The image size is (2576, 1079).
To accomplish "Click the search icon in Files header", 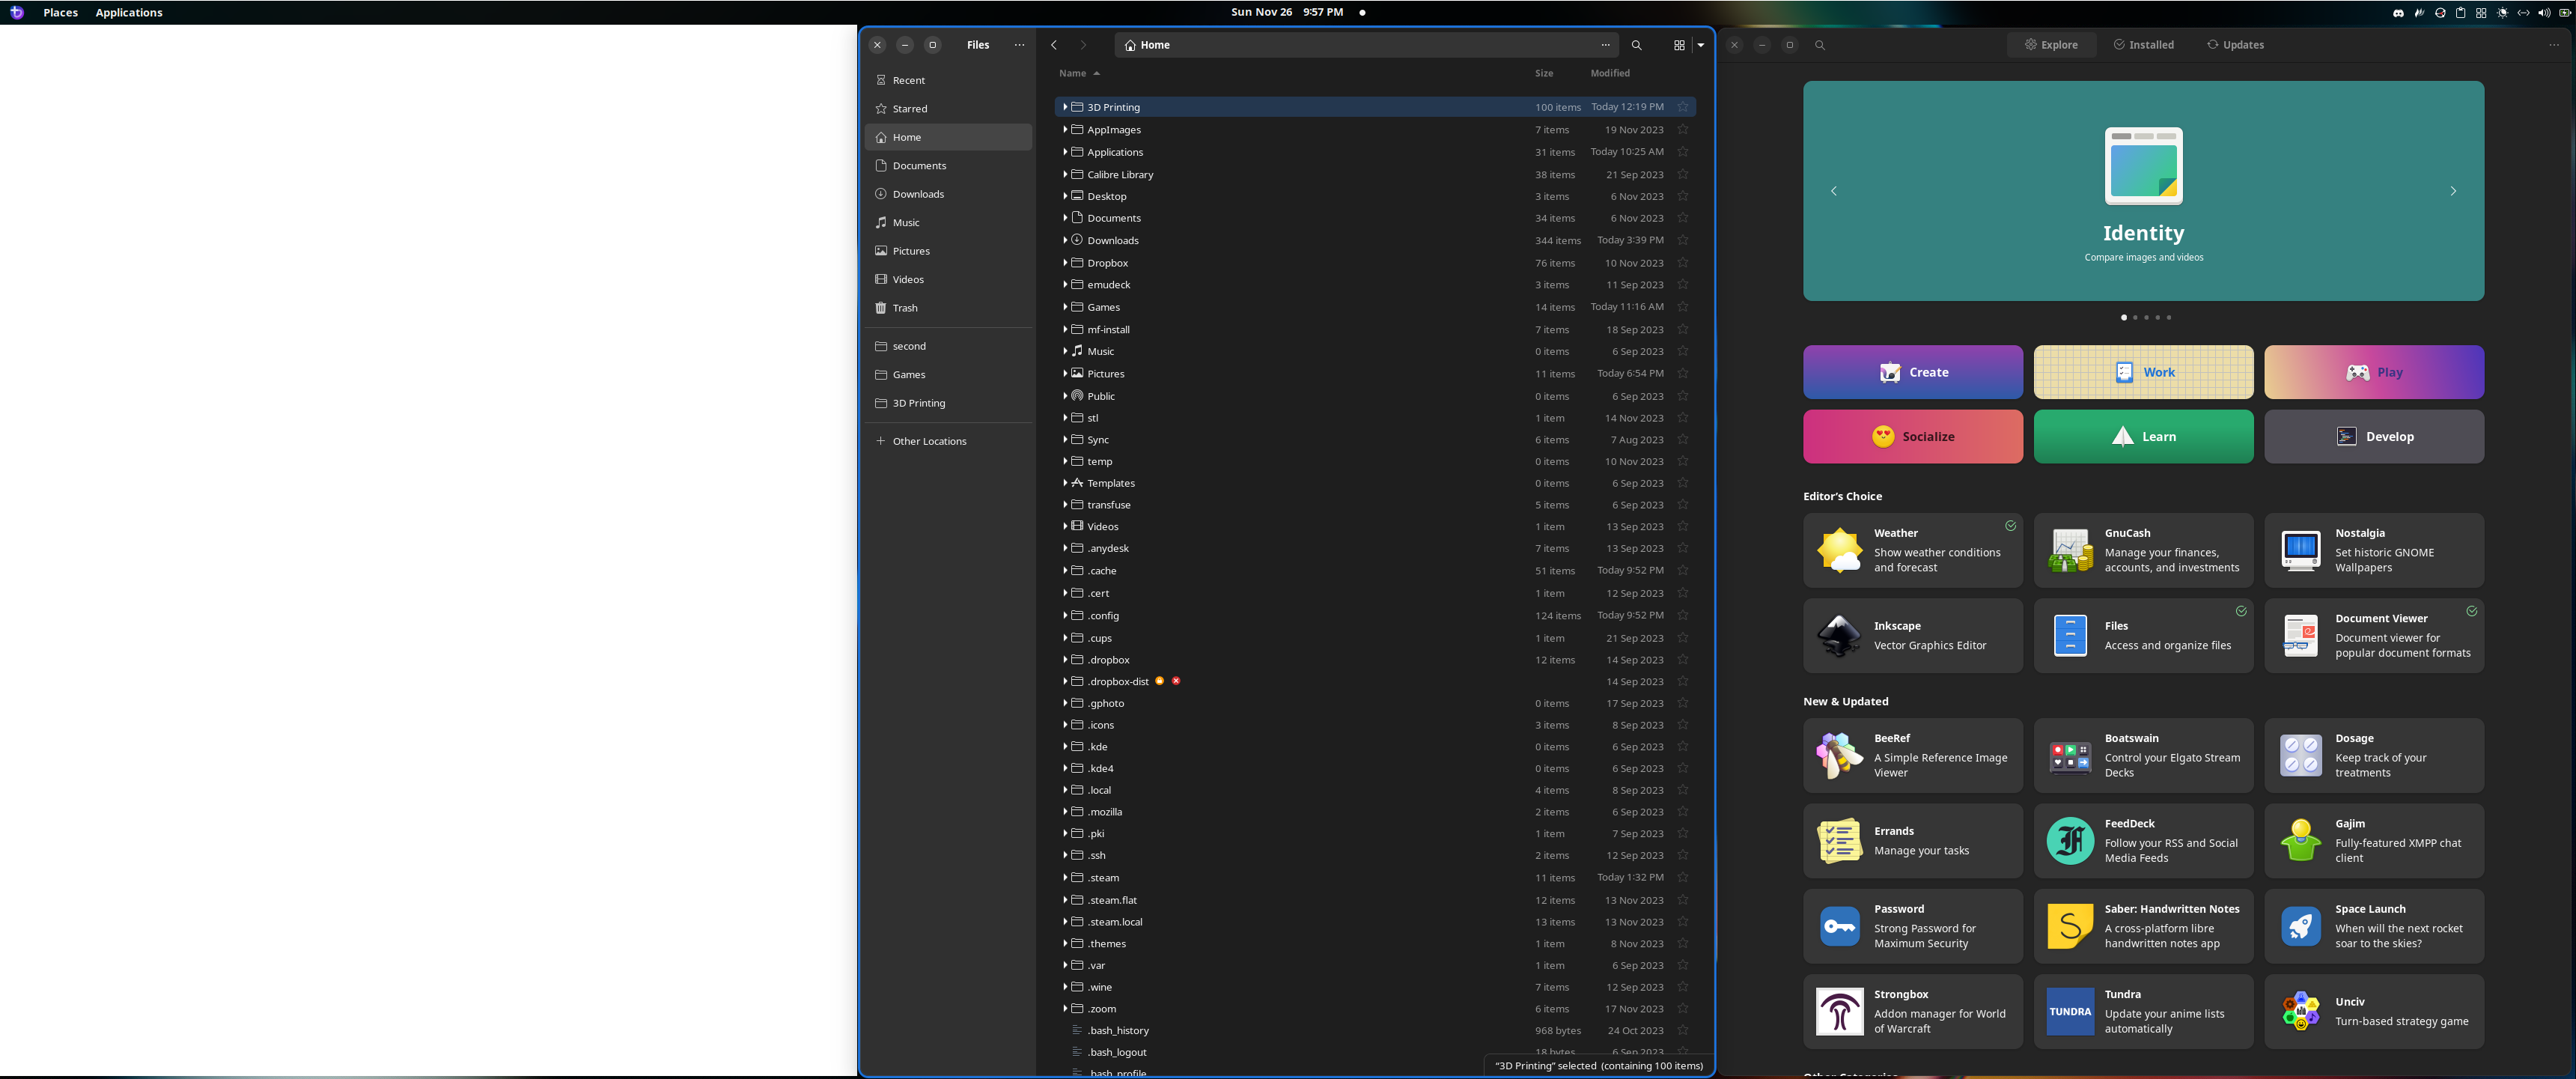I will 1636,45.
